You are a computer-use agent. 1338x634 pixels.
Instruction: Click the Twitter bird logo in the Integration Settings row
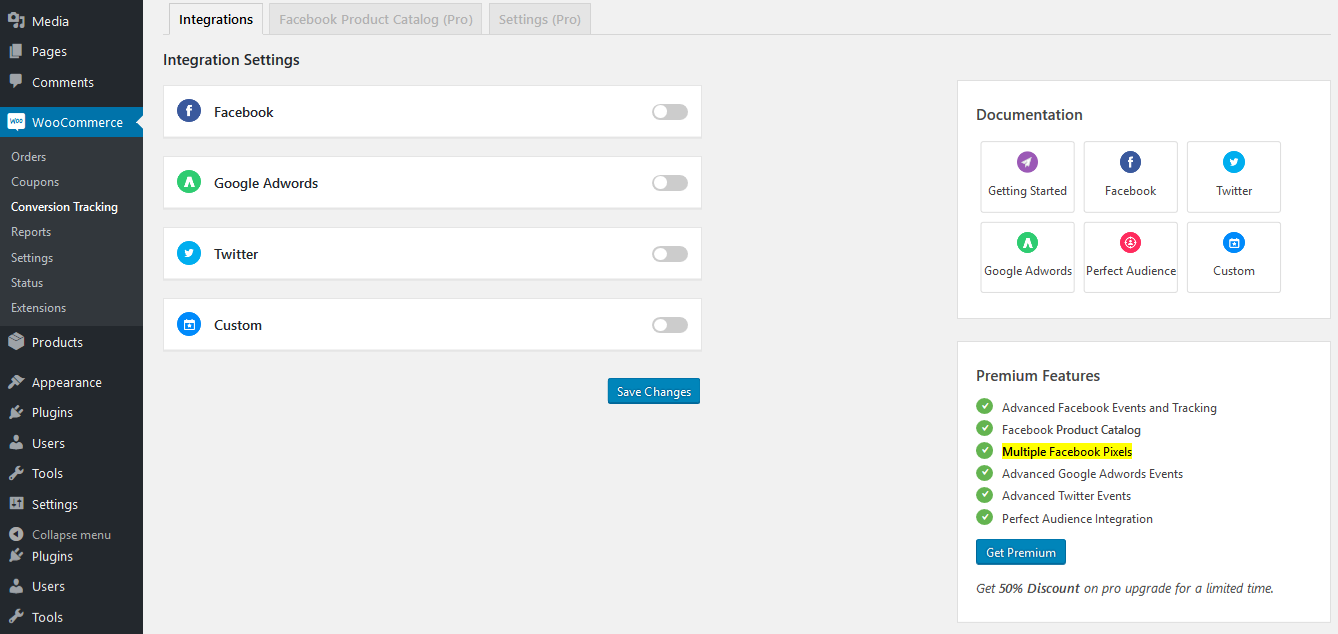[x=189, y=253]
